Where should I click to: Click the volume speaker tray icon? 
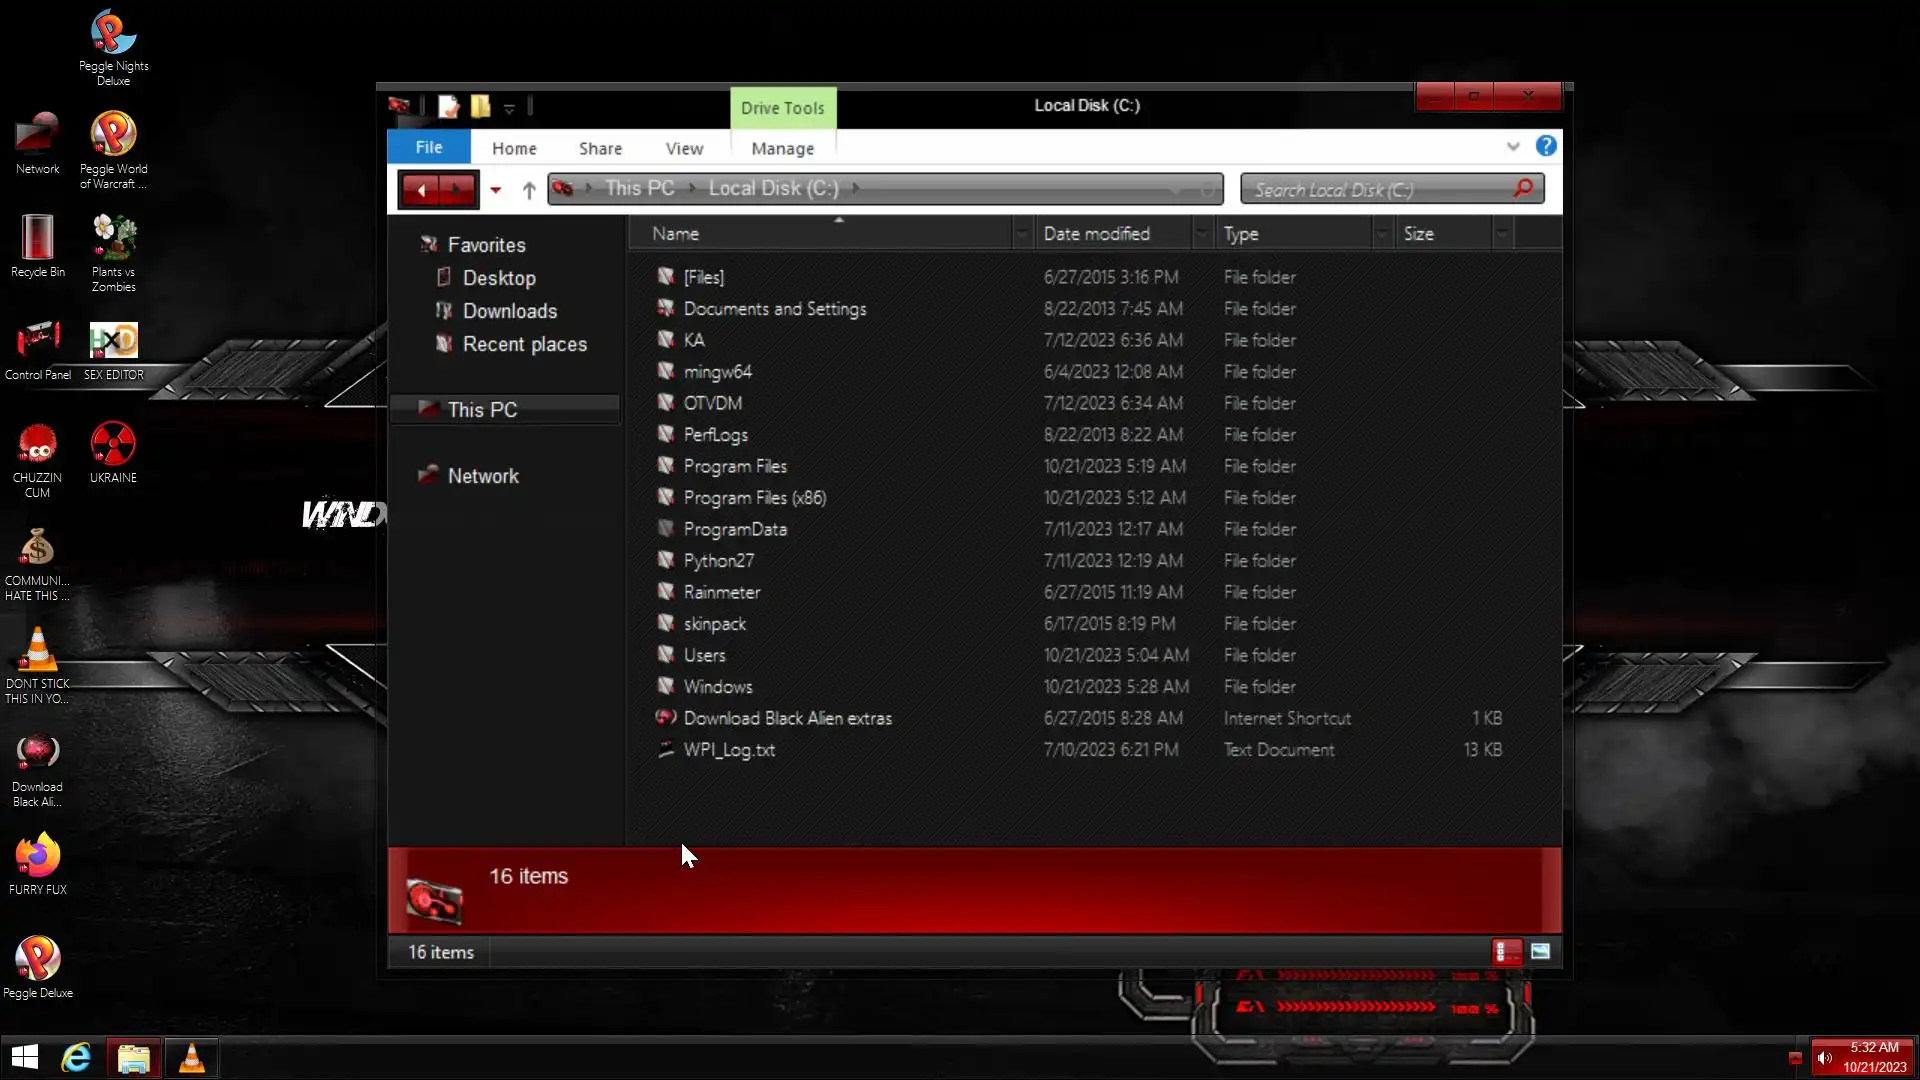point(1825,1058)
